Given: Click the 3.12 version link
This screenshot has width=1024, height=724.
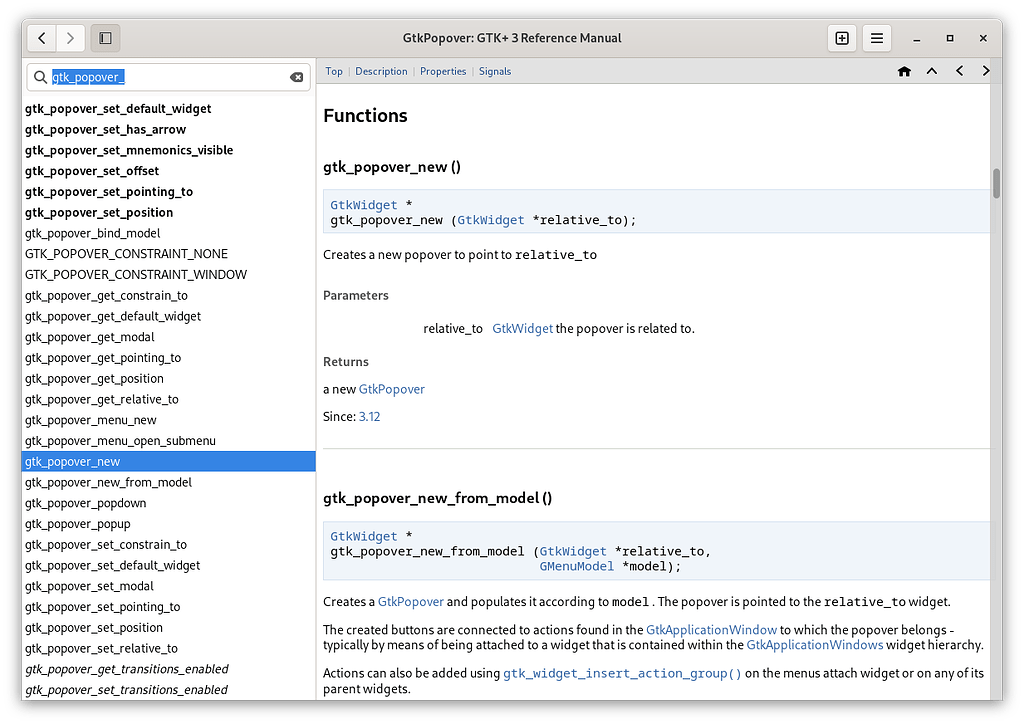Looking at the screenshot, I should [x=368, y=416].
